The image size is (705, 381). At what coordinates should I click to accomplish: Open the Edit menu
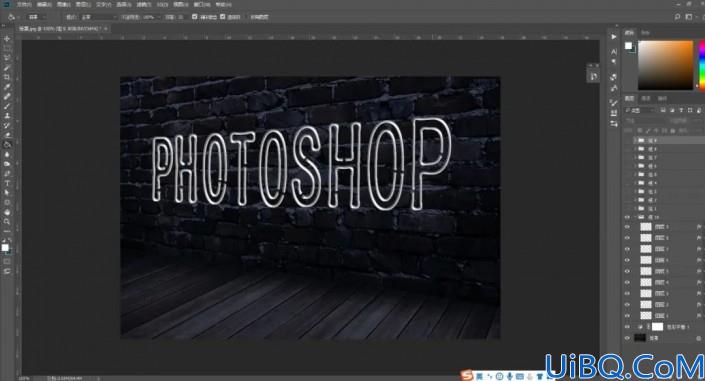44,4
